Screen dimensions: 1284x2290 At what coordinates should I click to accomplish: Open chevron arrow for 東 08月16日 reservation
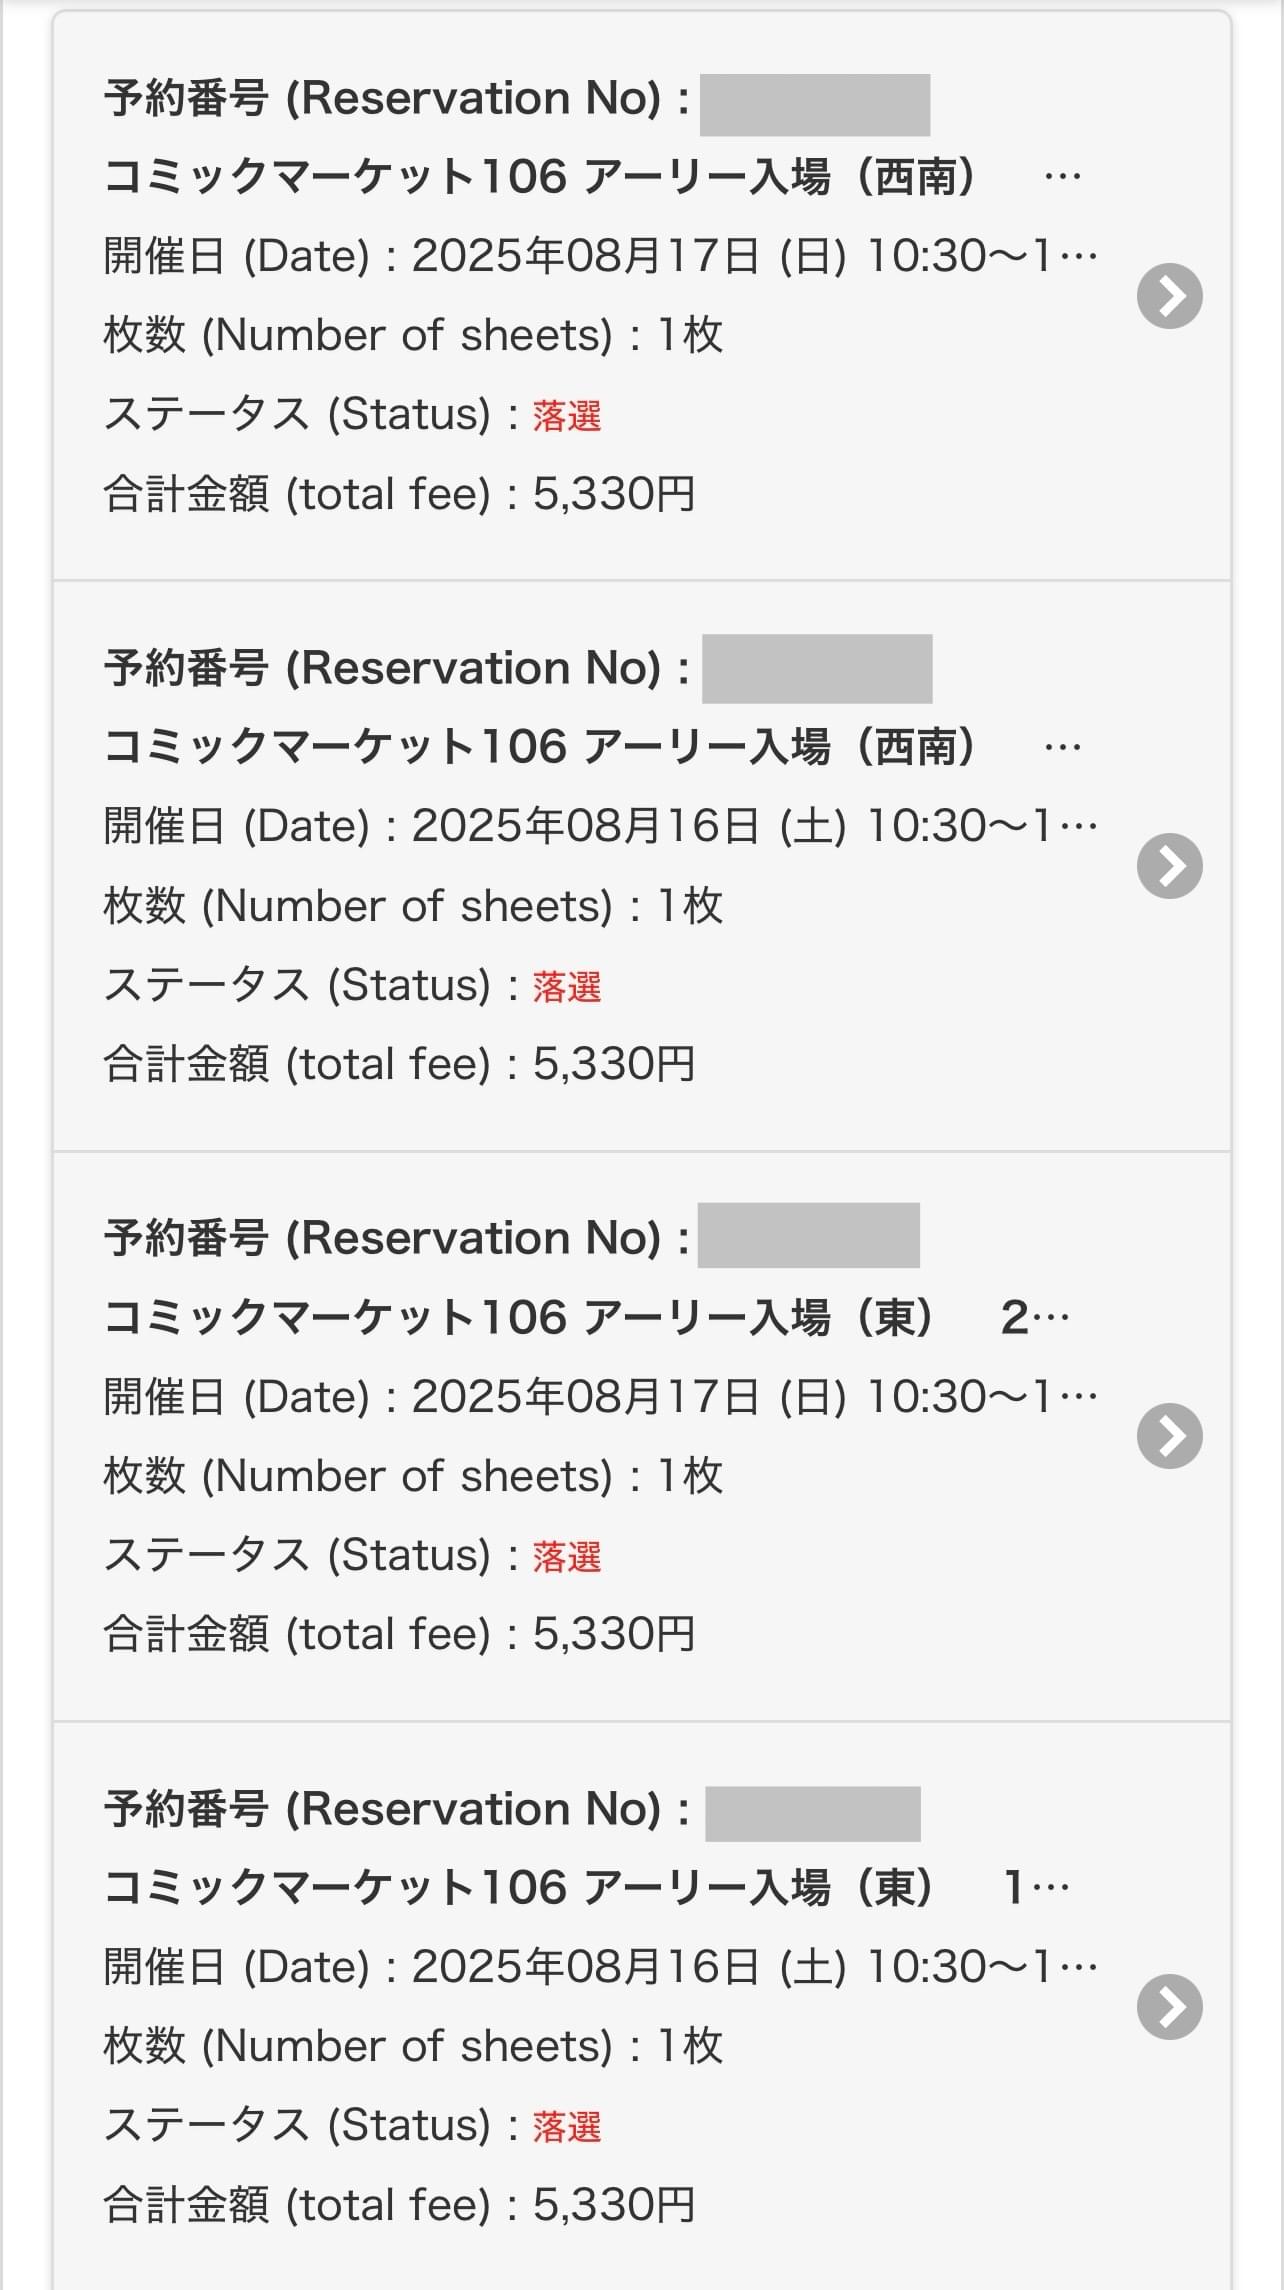pos(1169,2006)
